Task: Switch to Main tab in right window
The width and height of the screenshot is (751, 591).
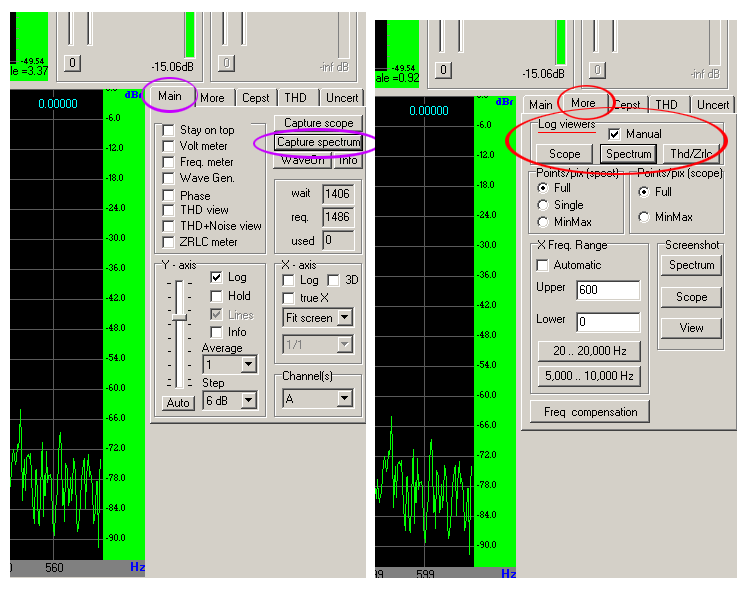Action: [541, 104]
